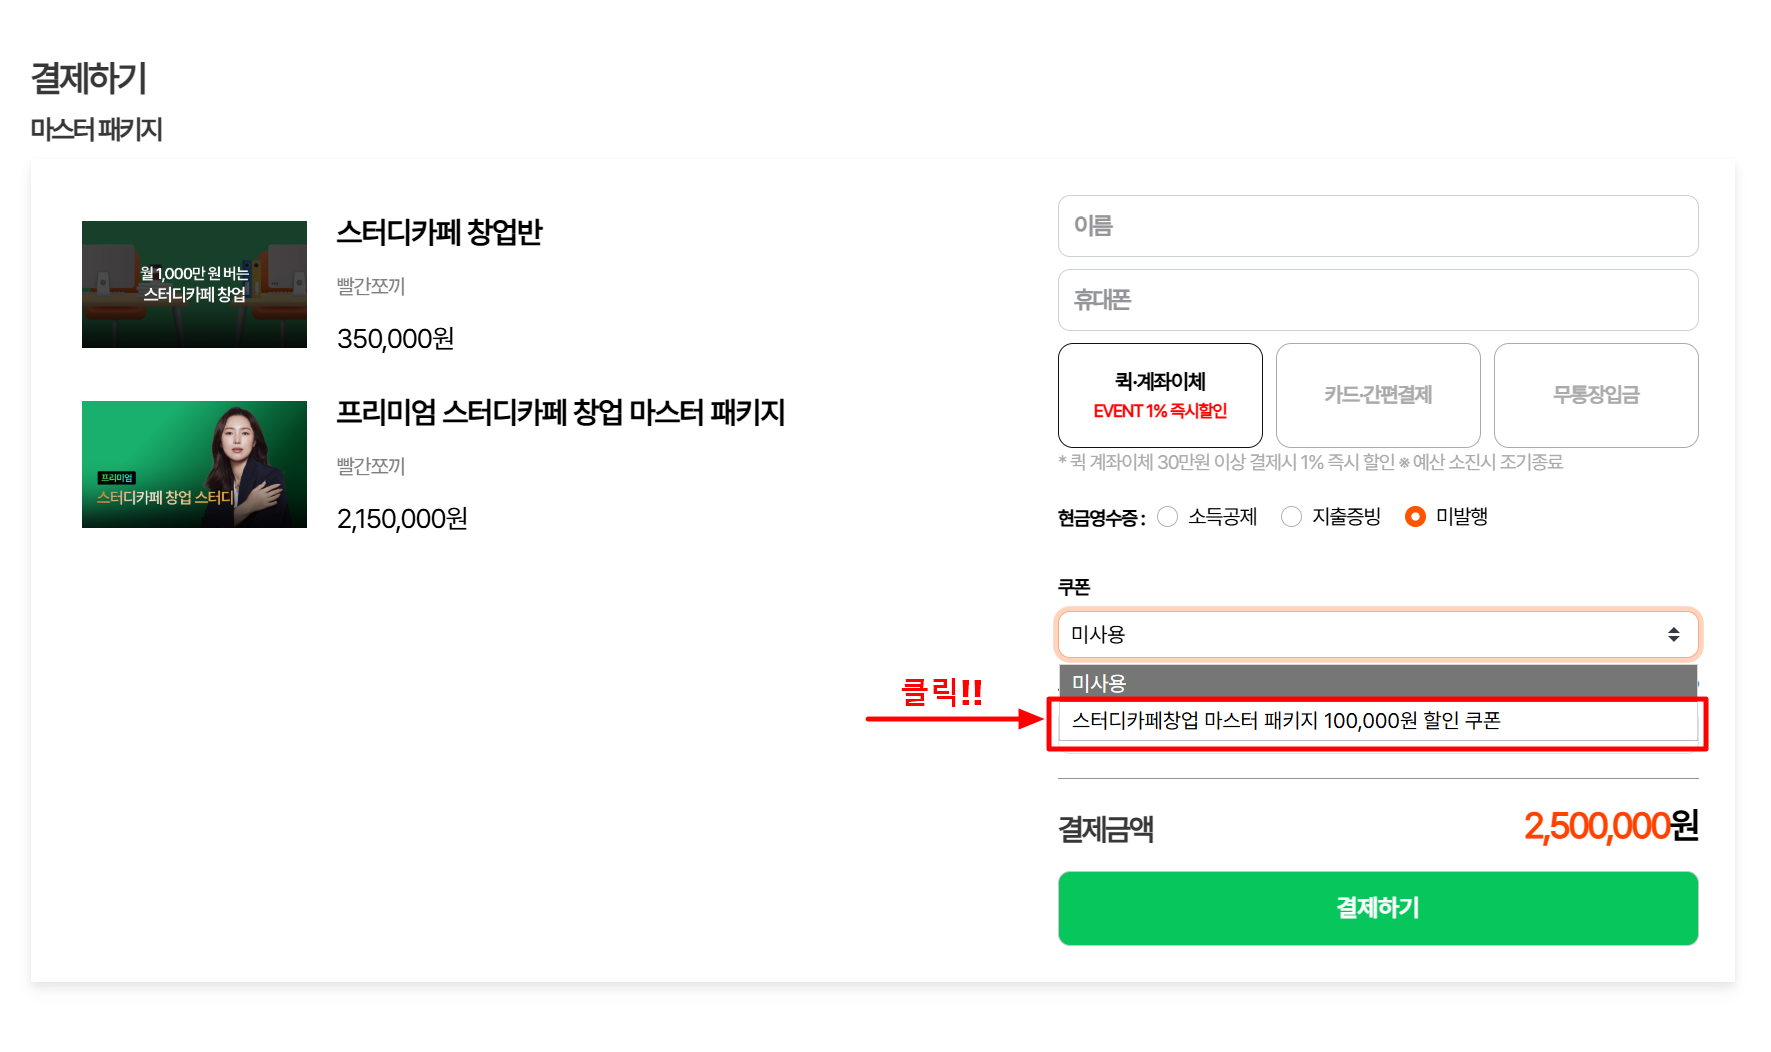Choose 무통장입금 payment option
This screenshot has width=1771, height=1052.
pyautogui.click(x=1596, y=395)
